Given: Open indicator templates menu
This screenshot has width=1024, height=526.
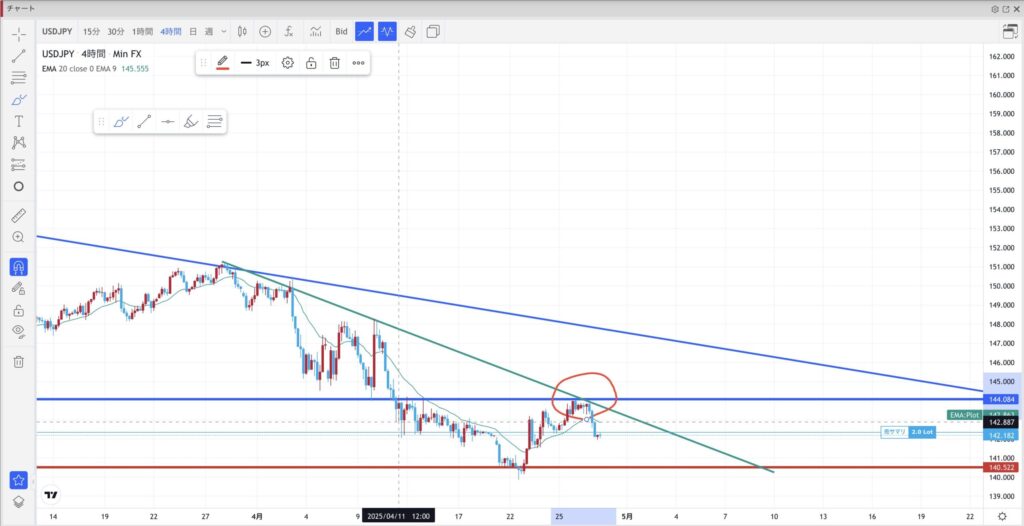Looking at the screenshot, I should coord(316,31).
